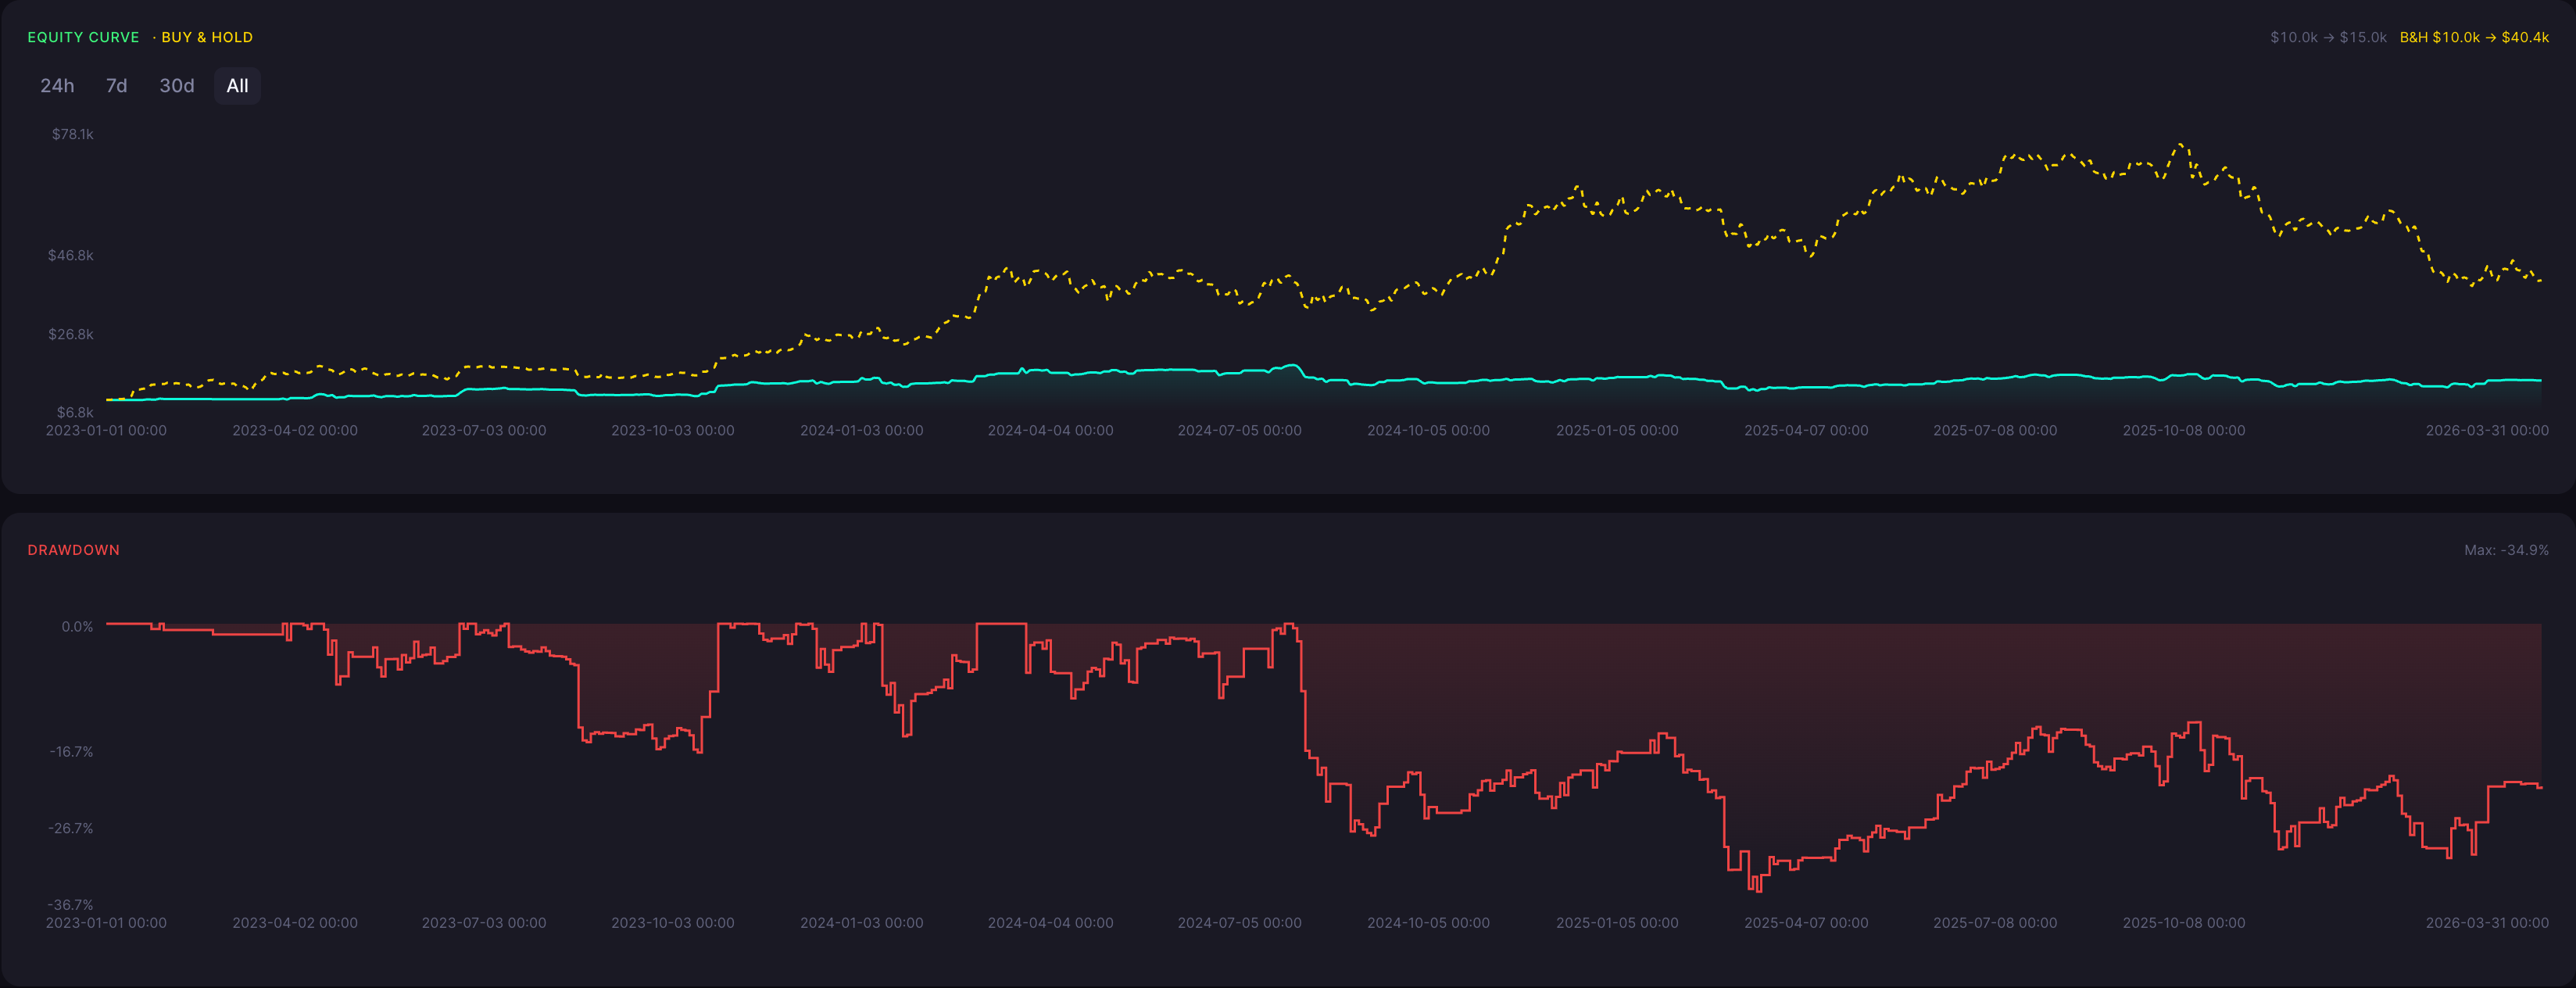The image size is (2576, 988).
Task: Click the $78.1k equity axis label
Action: 73,134
